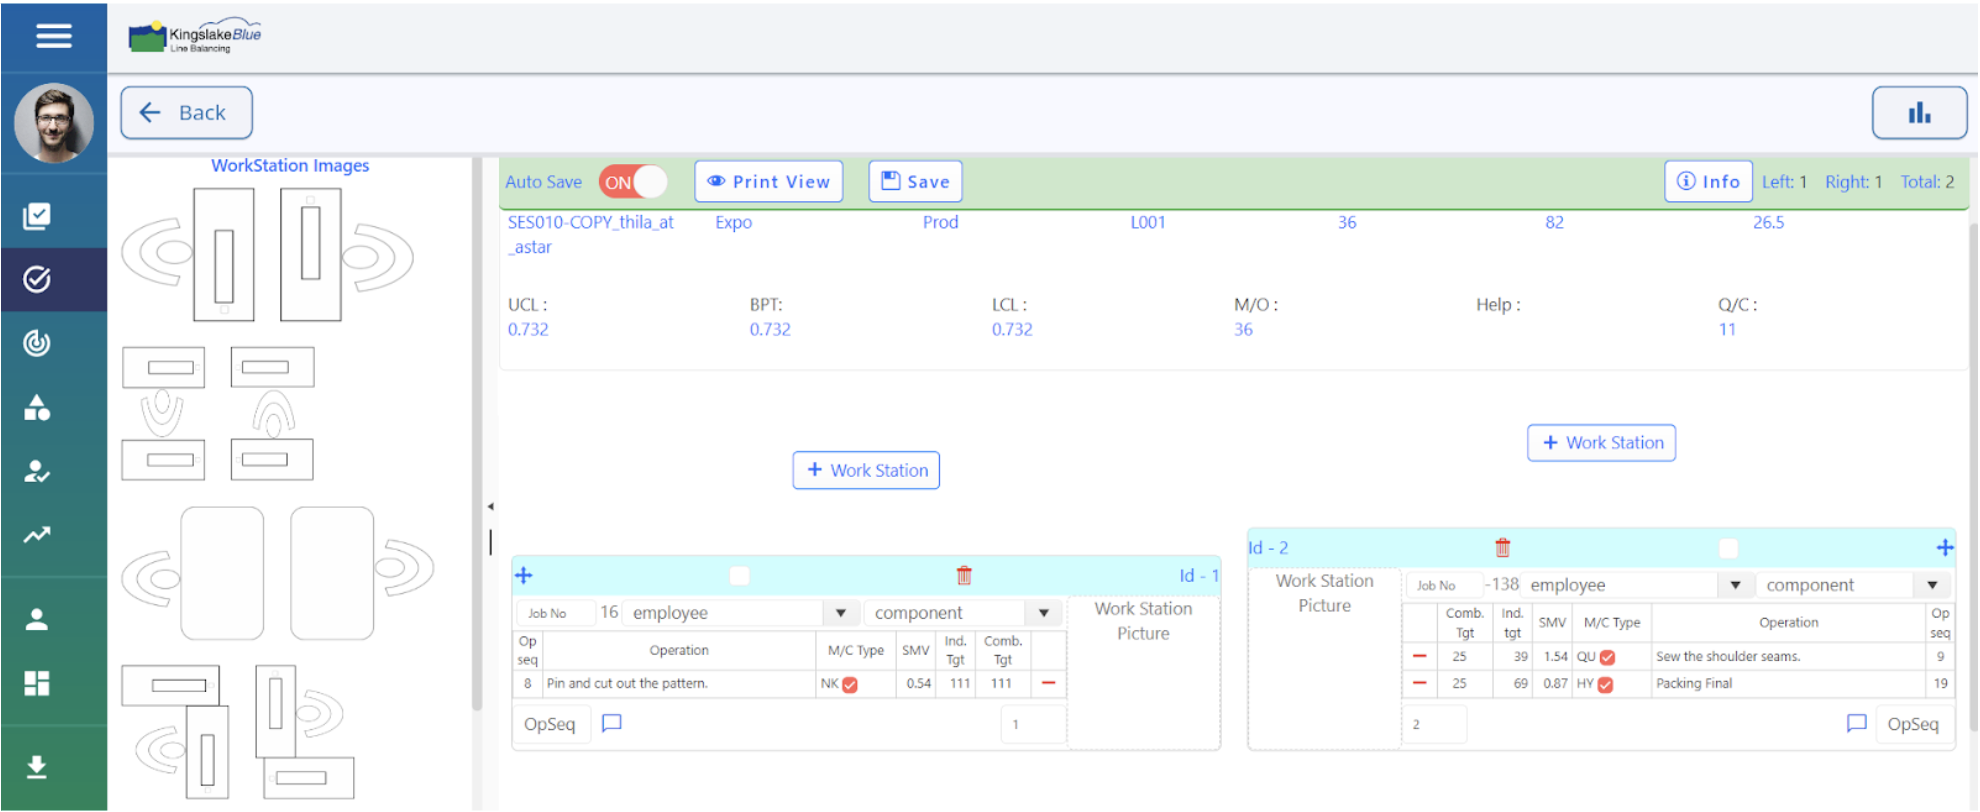Click the sequence field showing 1
Viewport: 1980px width, 812px height.
point(1033,724)
